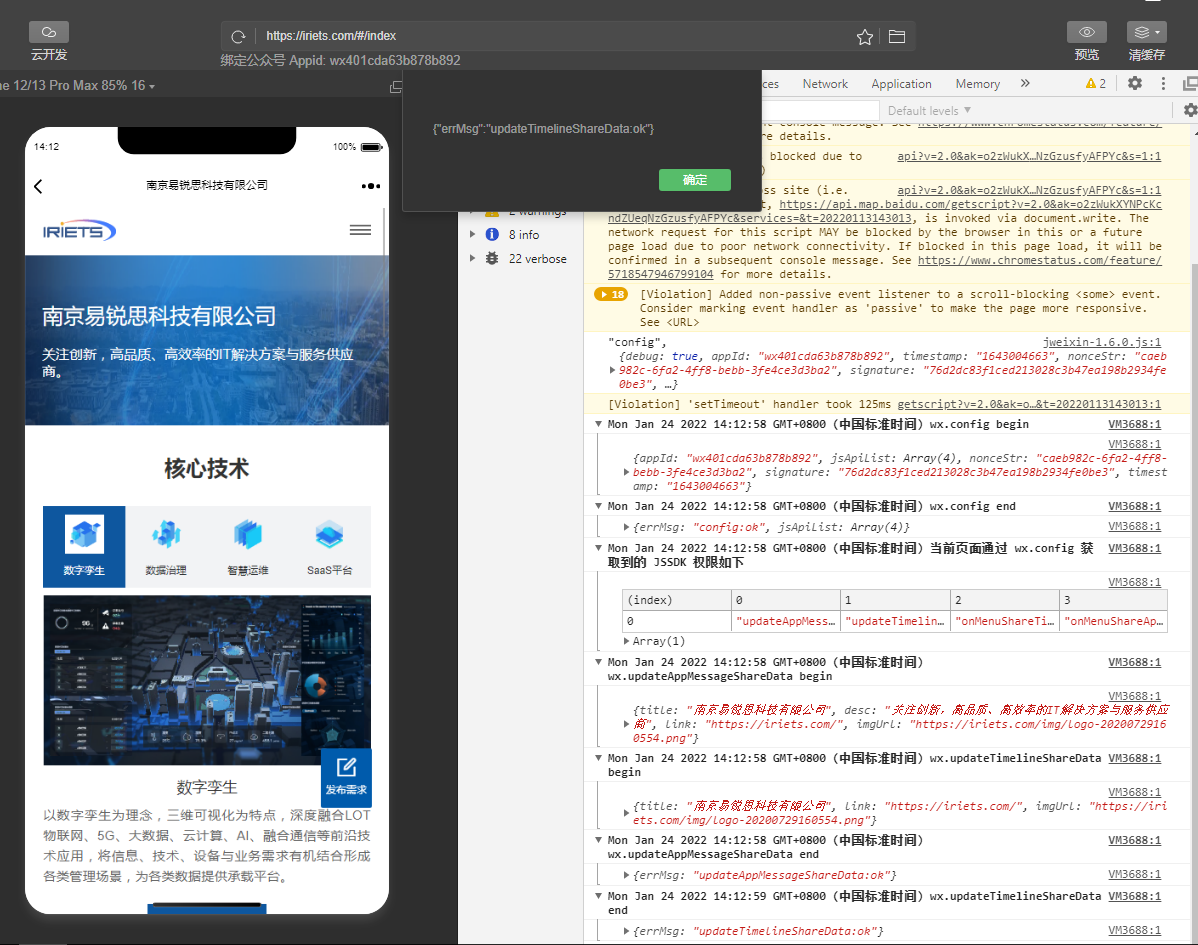
Task: Toggle the devtools dock icon
Action: pyautogui.click(x=1190, y=83)
